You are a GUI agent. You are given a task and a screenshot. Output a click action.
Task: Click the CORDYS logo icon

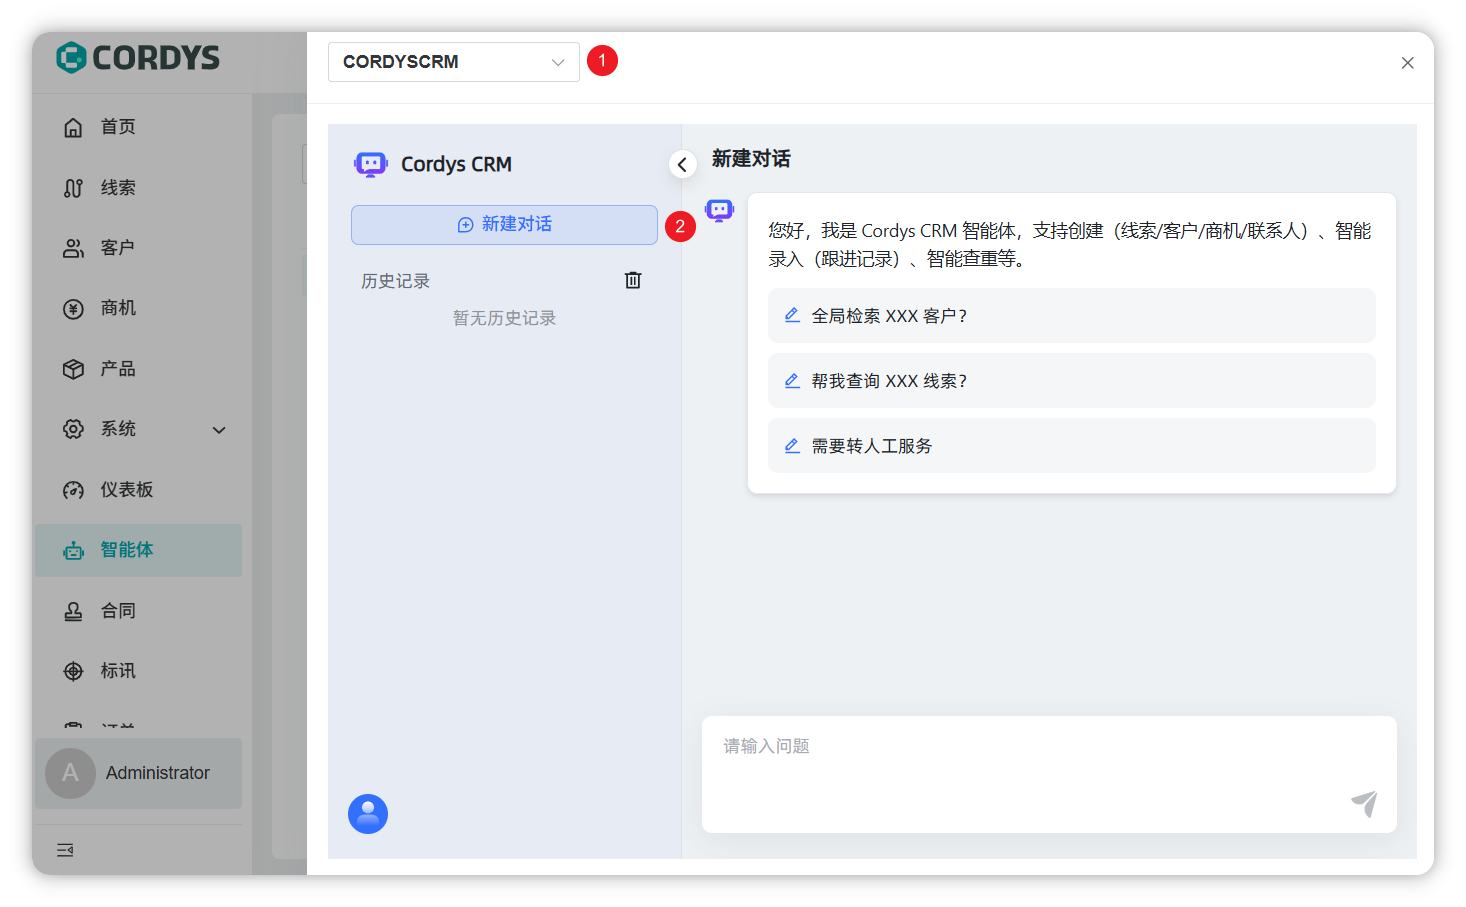(x=71, y=58)
